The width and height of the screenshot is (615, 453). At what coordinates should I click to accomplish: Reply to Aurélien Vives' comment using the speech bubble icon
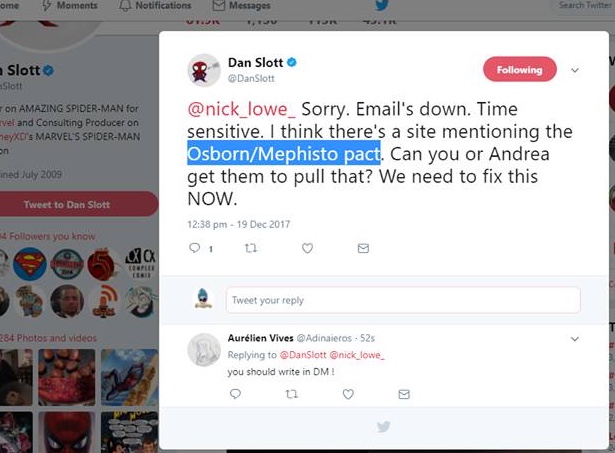235,394
